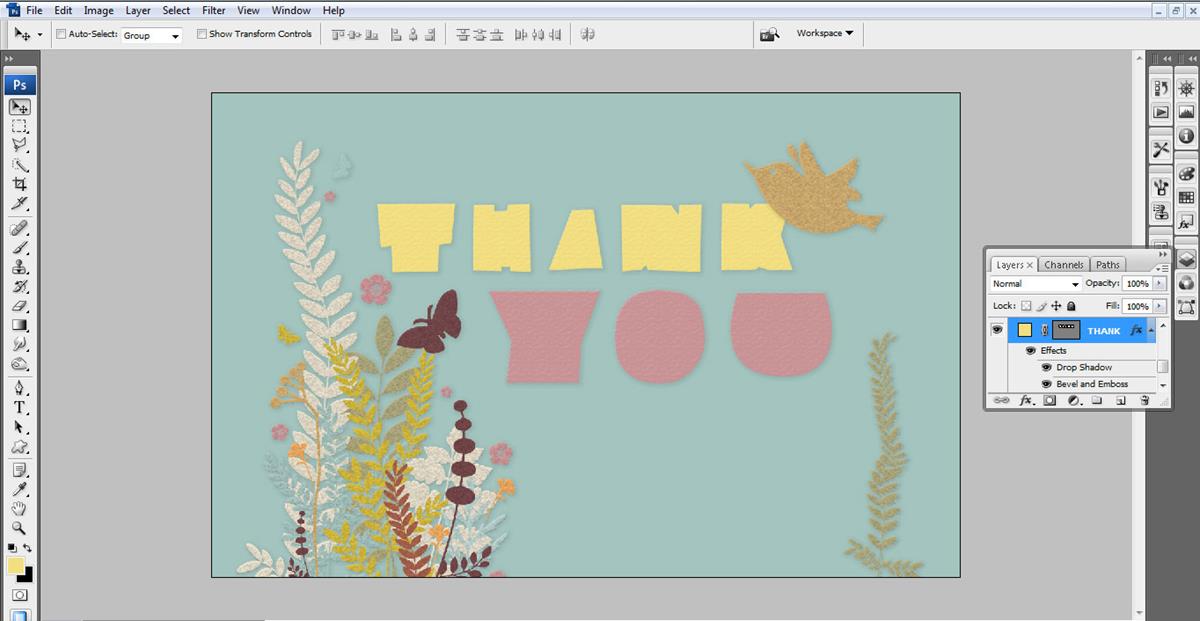Expand the Opacity slider arrow
Screen dimensions: 1200x621
click(1160, 284)
